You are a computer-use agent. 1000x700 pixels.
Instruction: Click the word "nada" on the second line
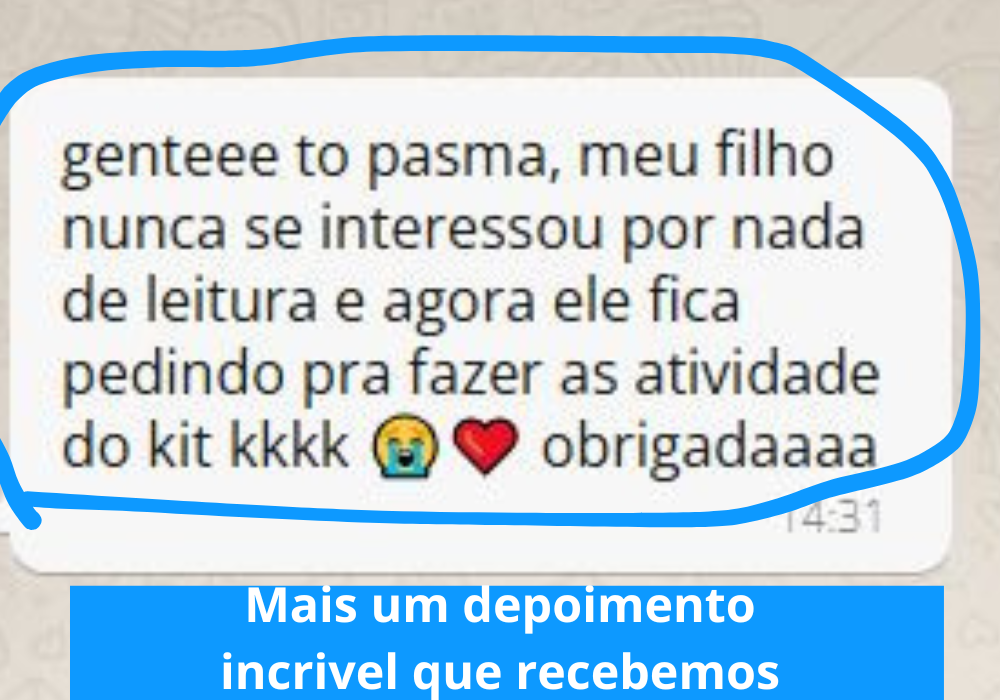click(x=797, y=228)
